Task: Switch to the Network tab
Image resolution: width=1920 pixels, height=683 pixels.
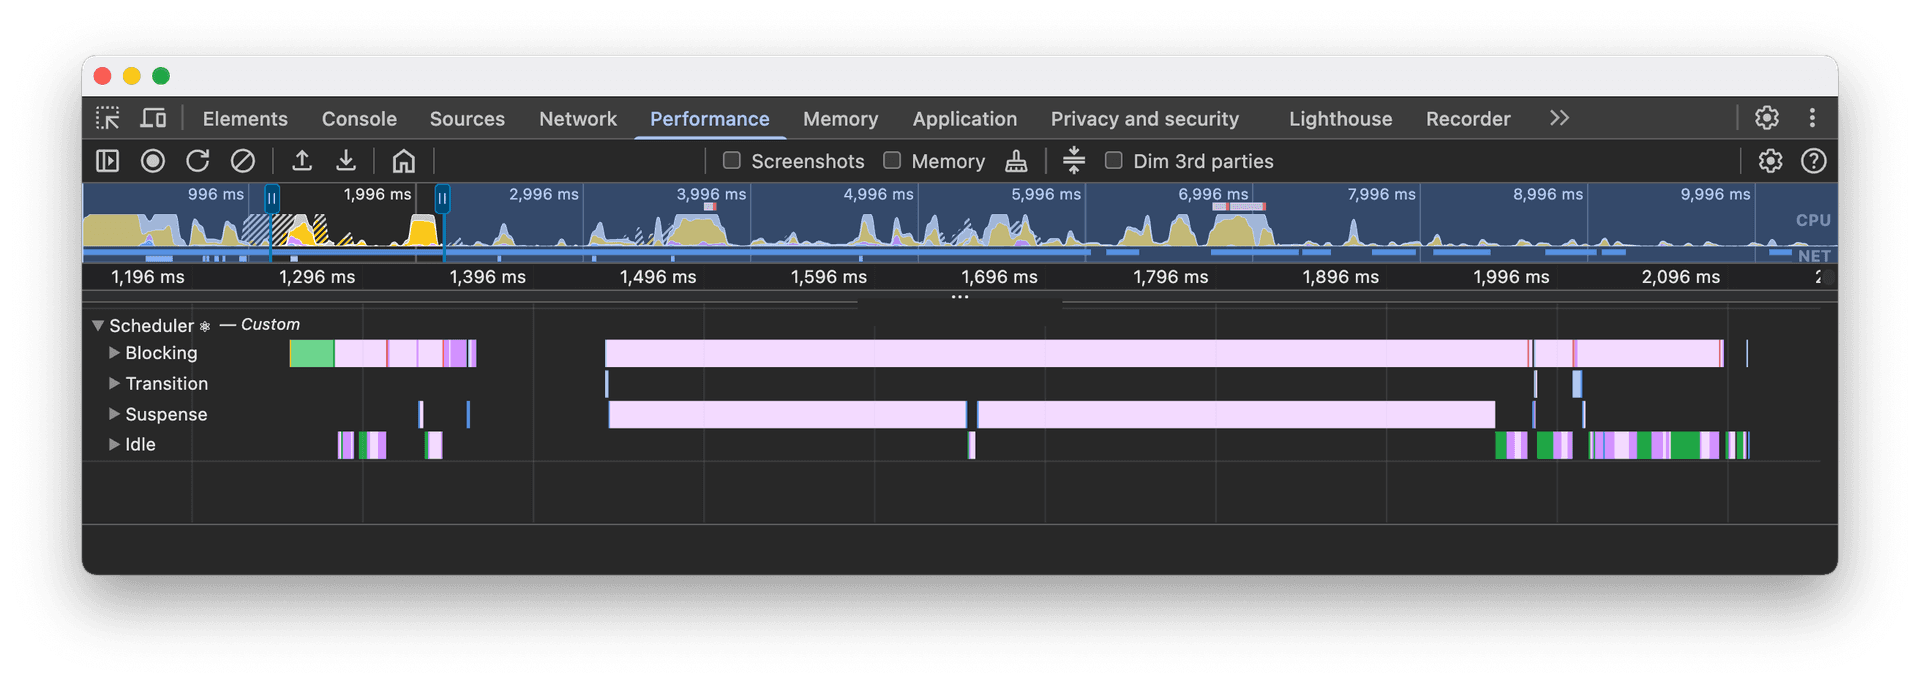Action: coord(578,119)
